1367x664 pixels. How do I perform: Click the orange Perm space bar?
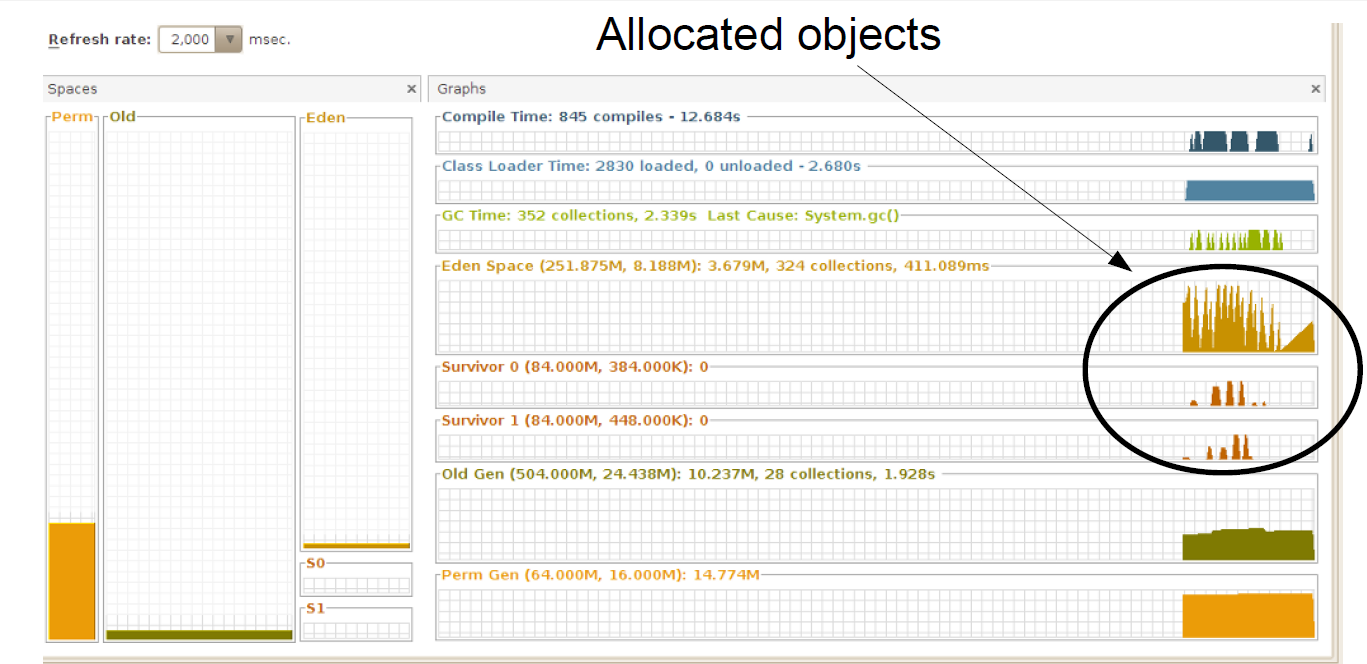click(x=72, y=580)
